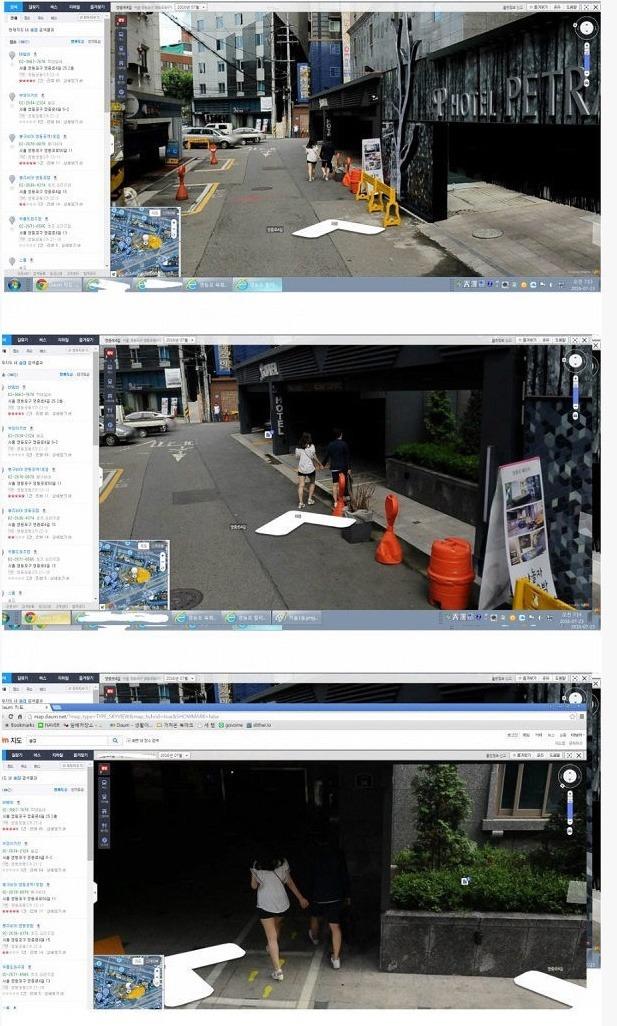Viewport: 617px width, 1026px height.
Task: Click the Daum map search input field
Action: coord(67,740)
